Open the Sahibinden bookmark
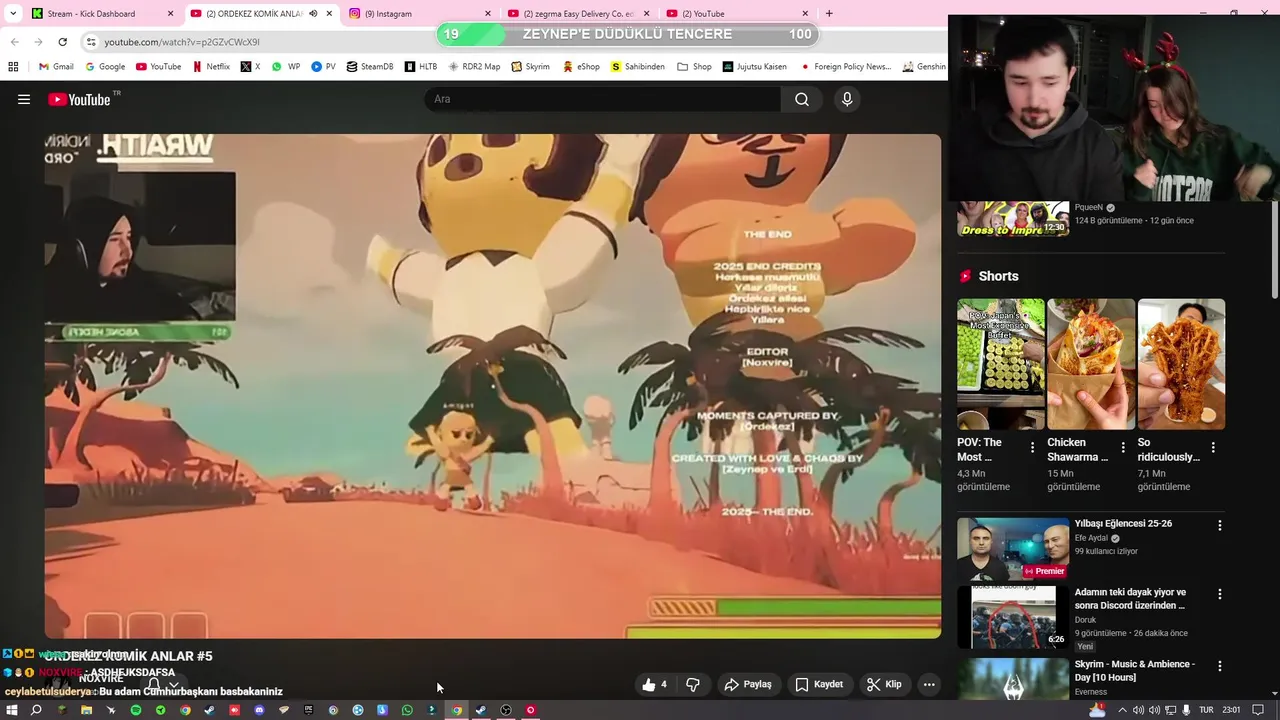 (x=638, y=66)
